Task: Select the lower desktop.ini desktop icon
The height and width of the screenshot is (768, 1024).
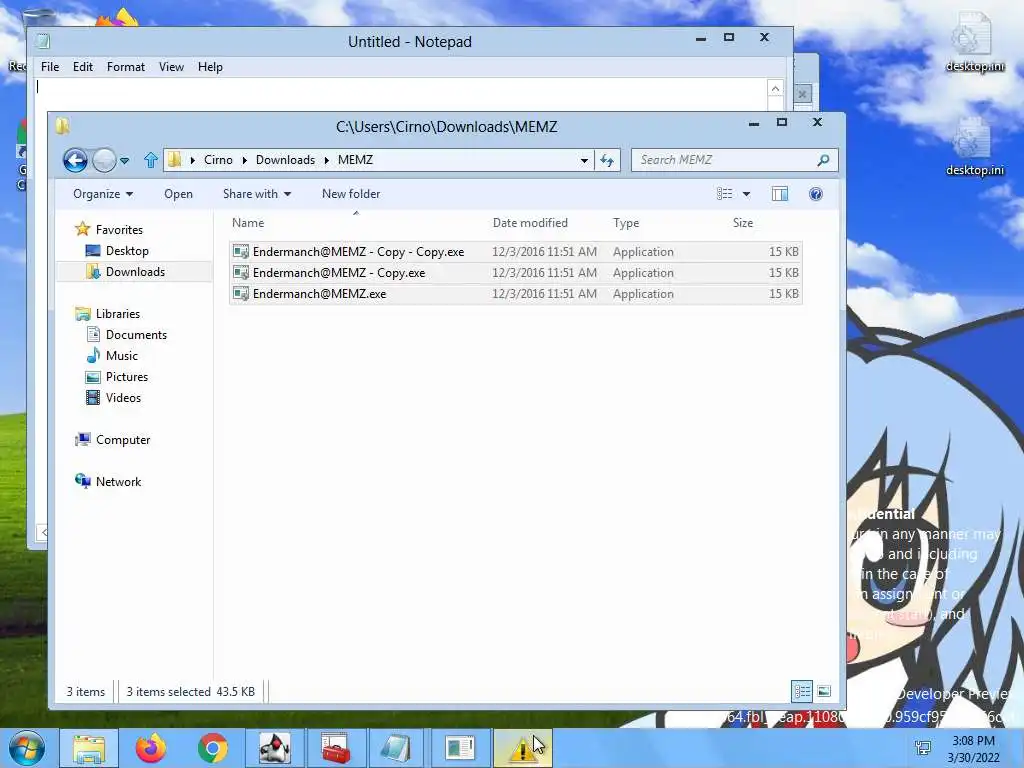Action: (x=974, y=148)
